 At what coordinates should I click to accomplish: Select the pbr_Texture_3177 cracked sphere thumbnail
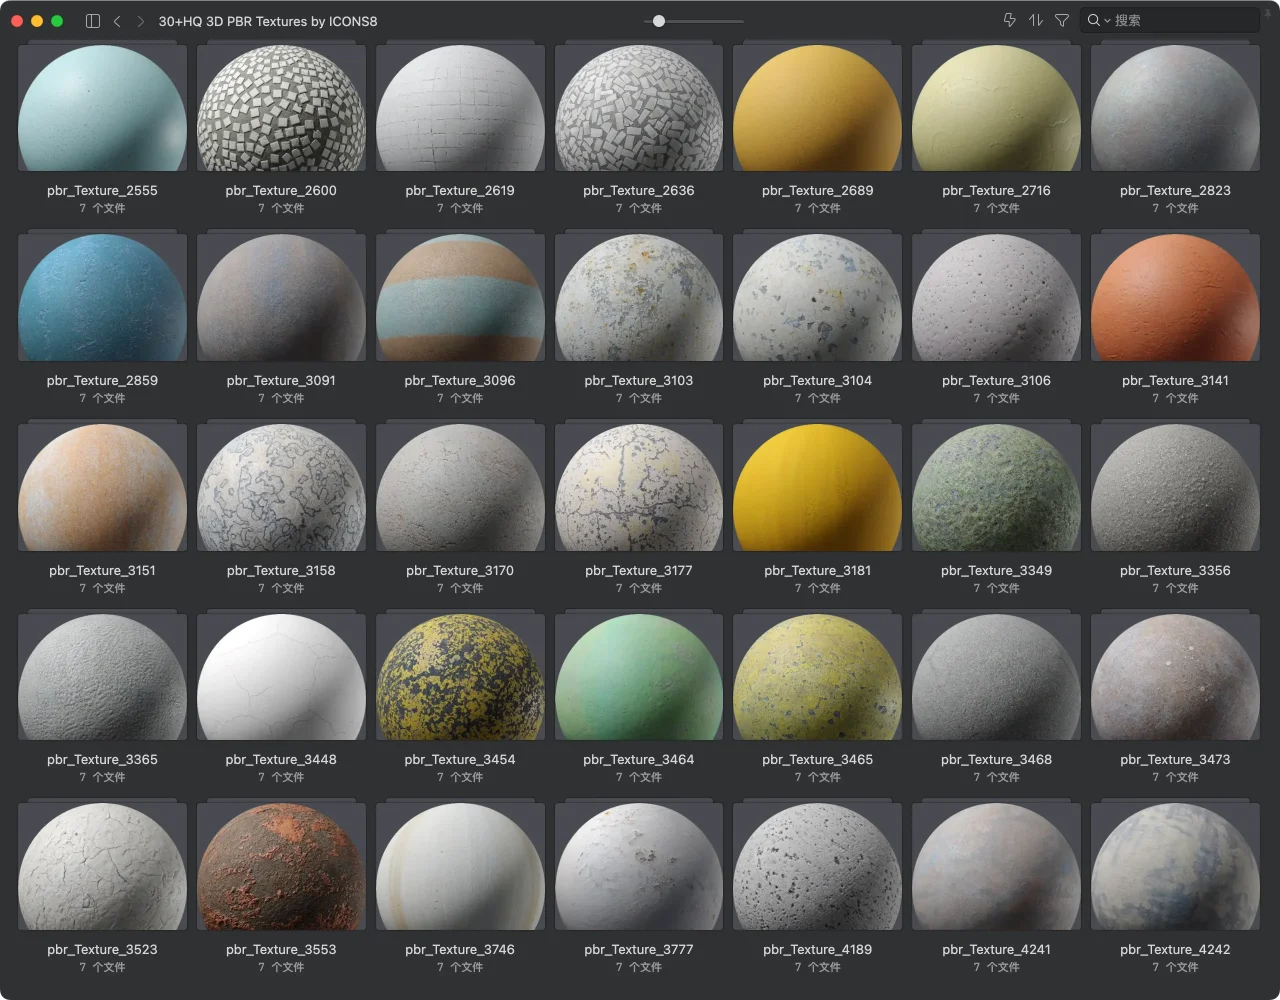(x=639, y=488)
